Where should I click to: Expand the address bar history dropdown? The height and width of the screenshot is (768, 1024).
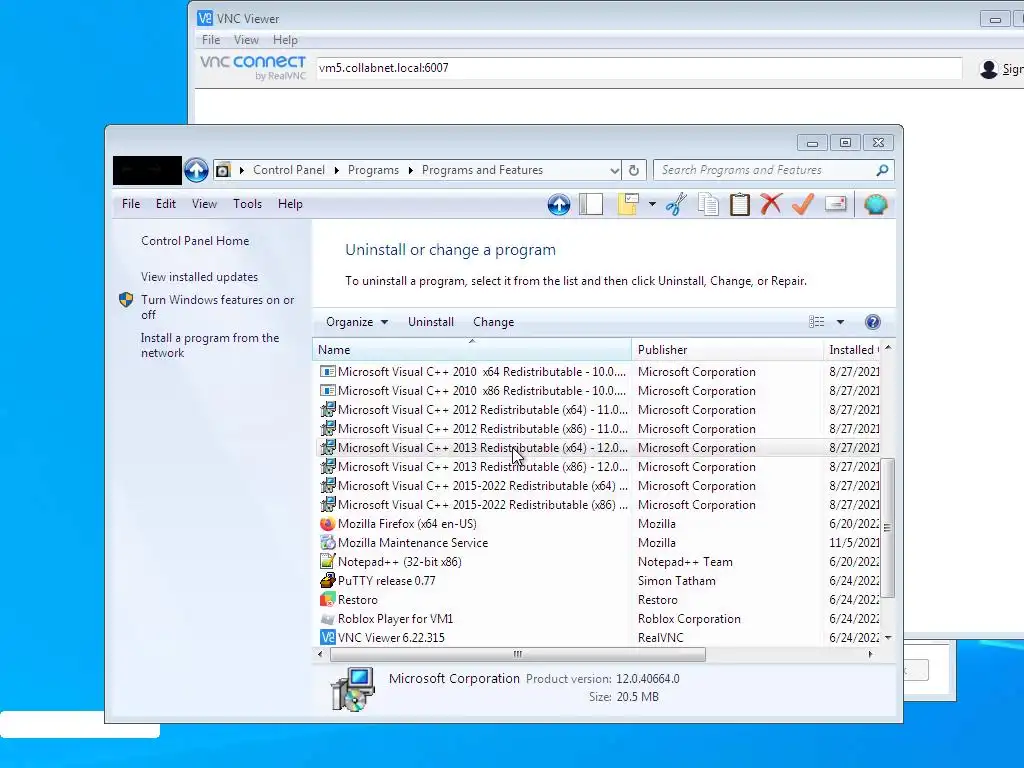pyautogui.click(x=614, y=170)
